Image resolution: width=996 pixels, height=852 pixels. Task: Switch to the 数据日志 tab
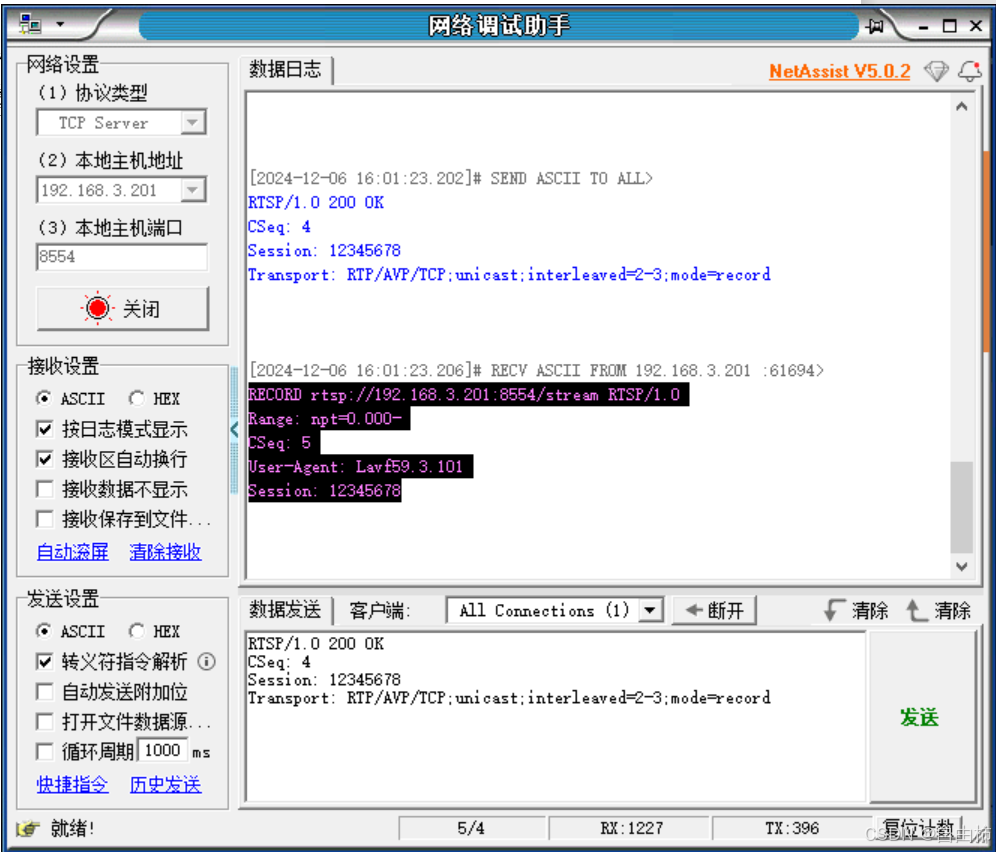[285, 69]
